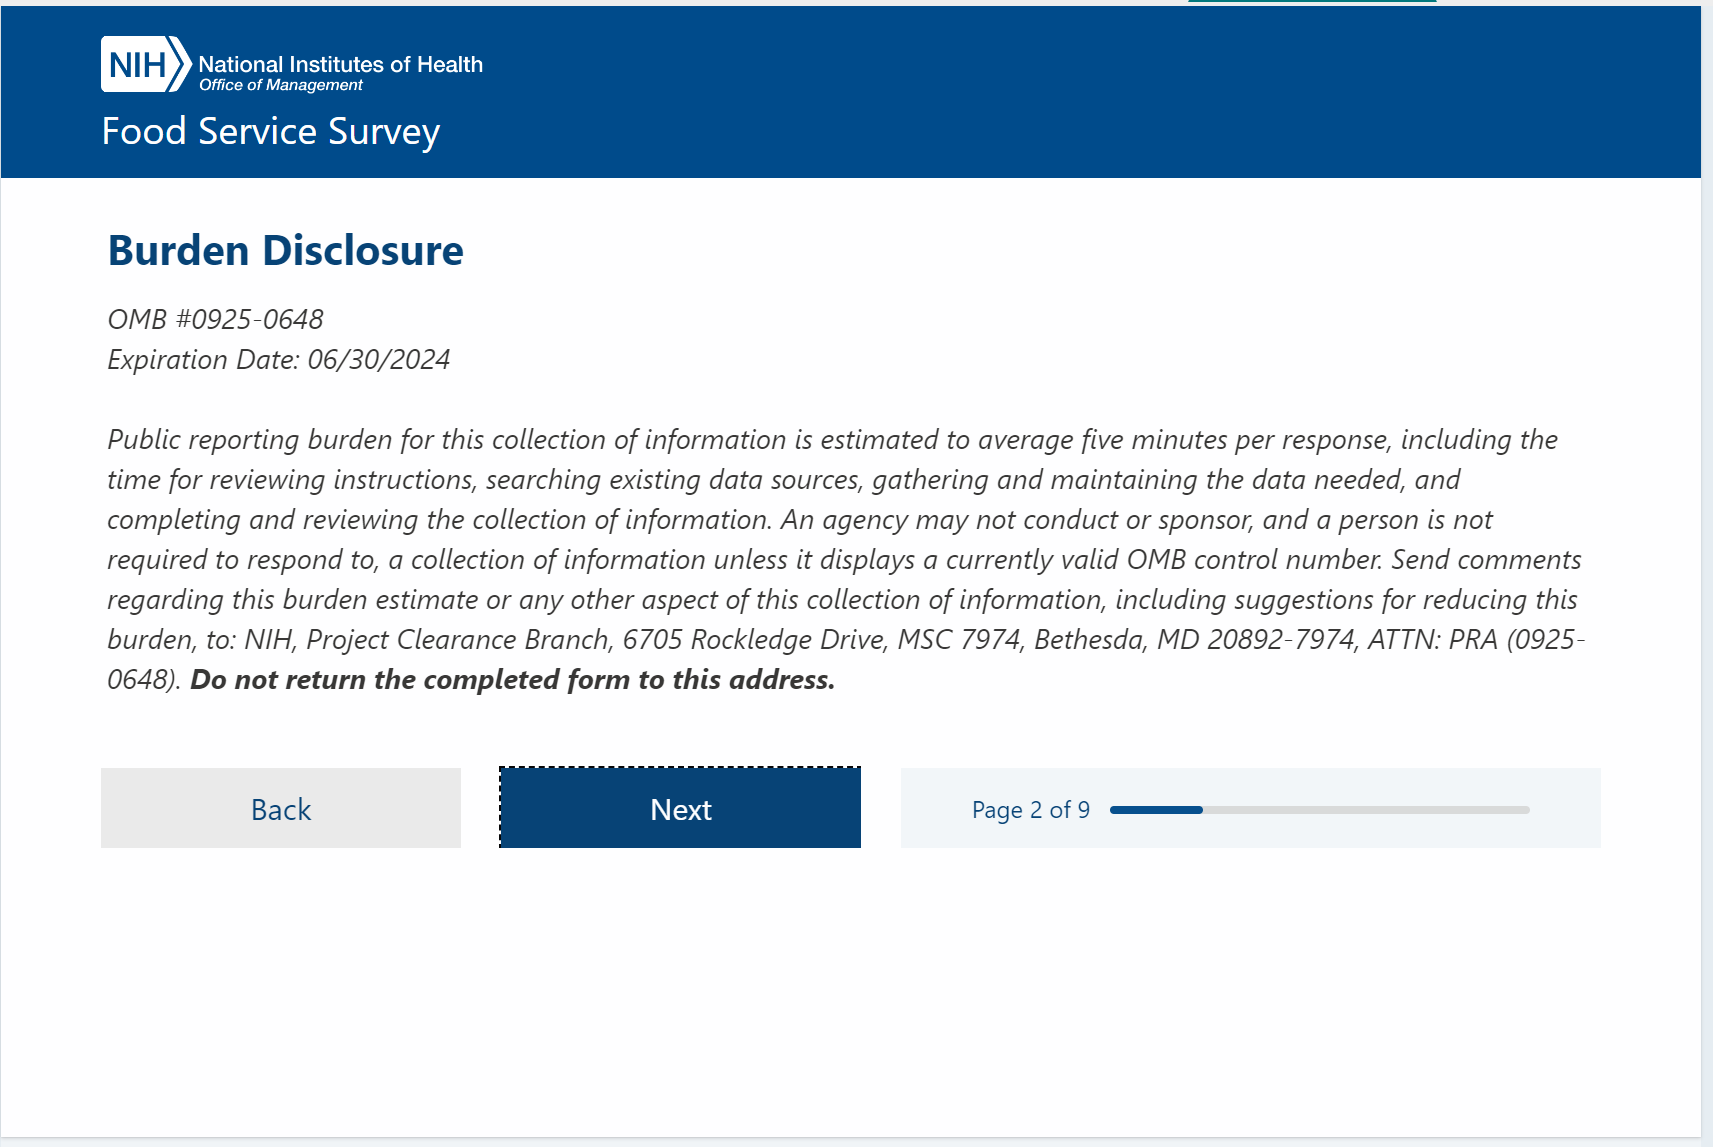Click the 6705 Rockledge Drive address text
Image resolution: width=1713 pixels, height=1147 pixels.
(755, 640)
